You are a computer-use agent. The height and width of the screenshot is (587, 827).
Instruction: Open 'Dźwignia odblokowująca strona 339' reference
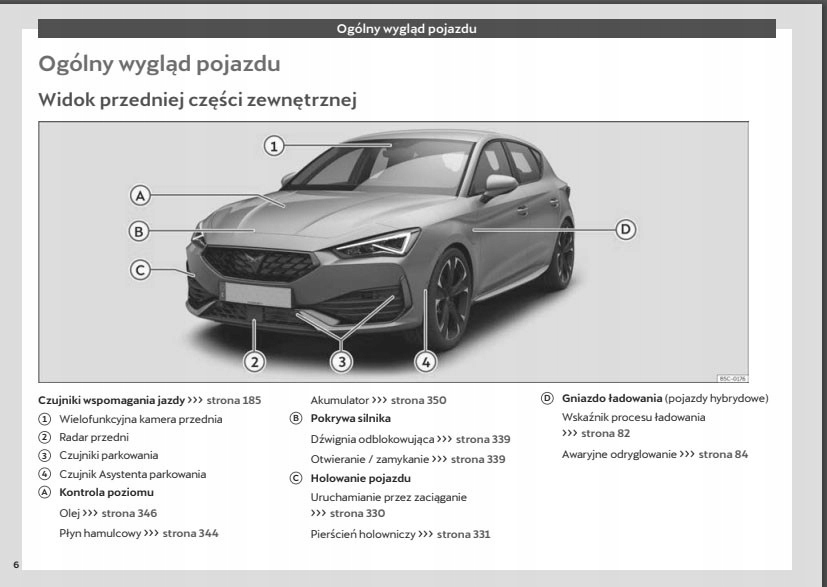(410, 439)
